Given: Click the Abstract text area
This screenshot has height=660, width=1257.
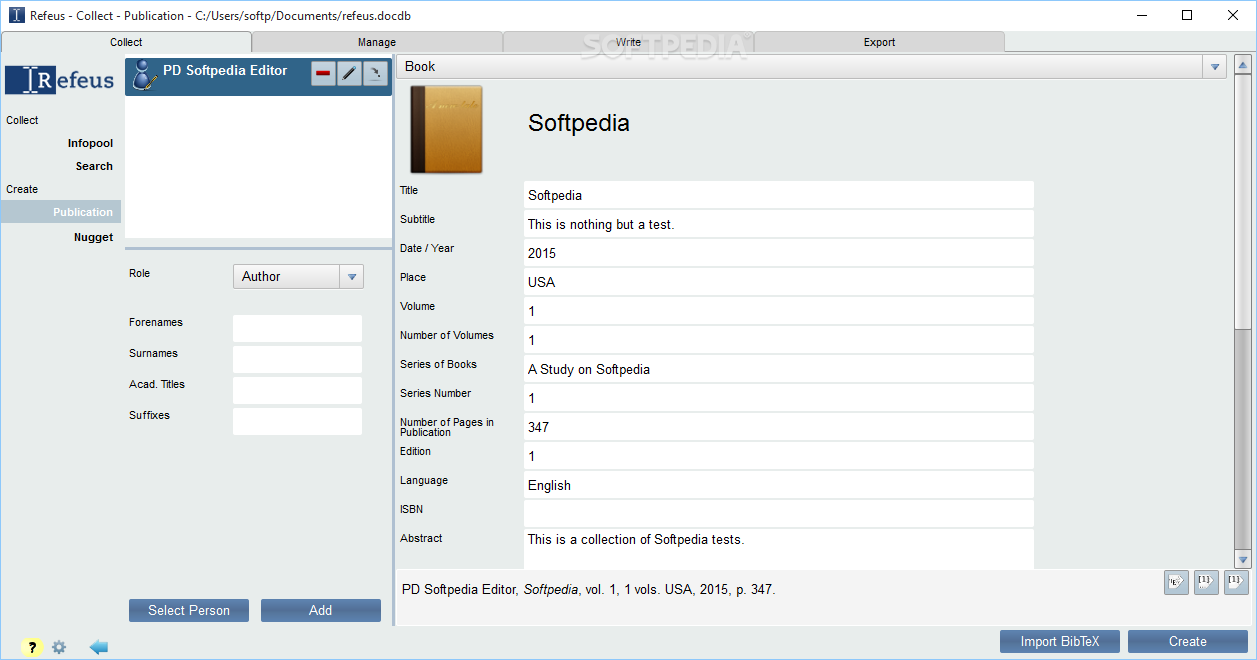Looking at the screenshot, I should point(778,549).
